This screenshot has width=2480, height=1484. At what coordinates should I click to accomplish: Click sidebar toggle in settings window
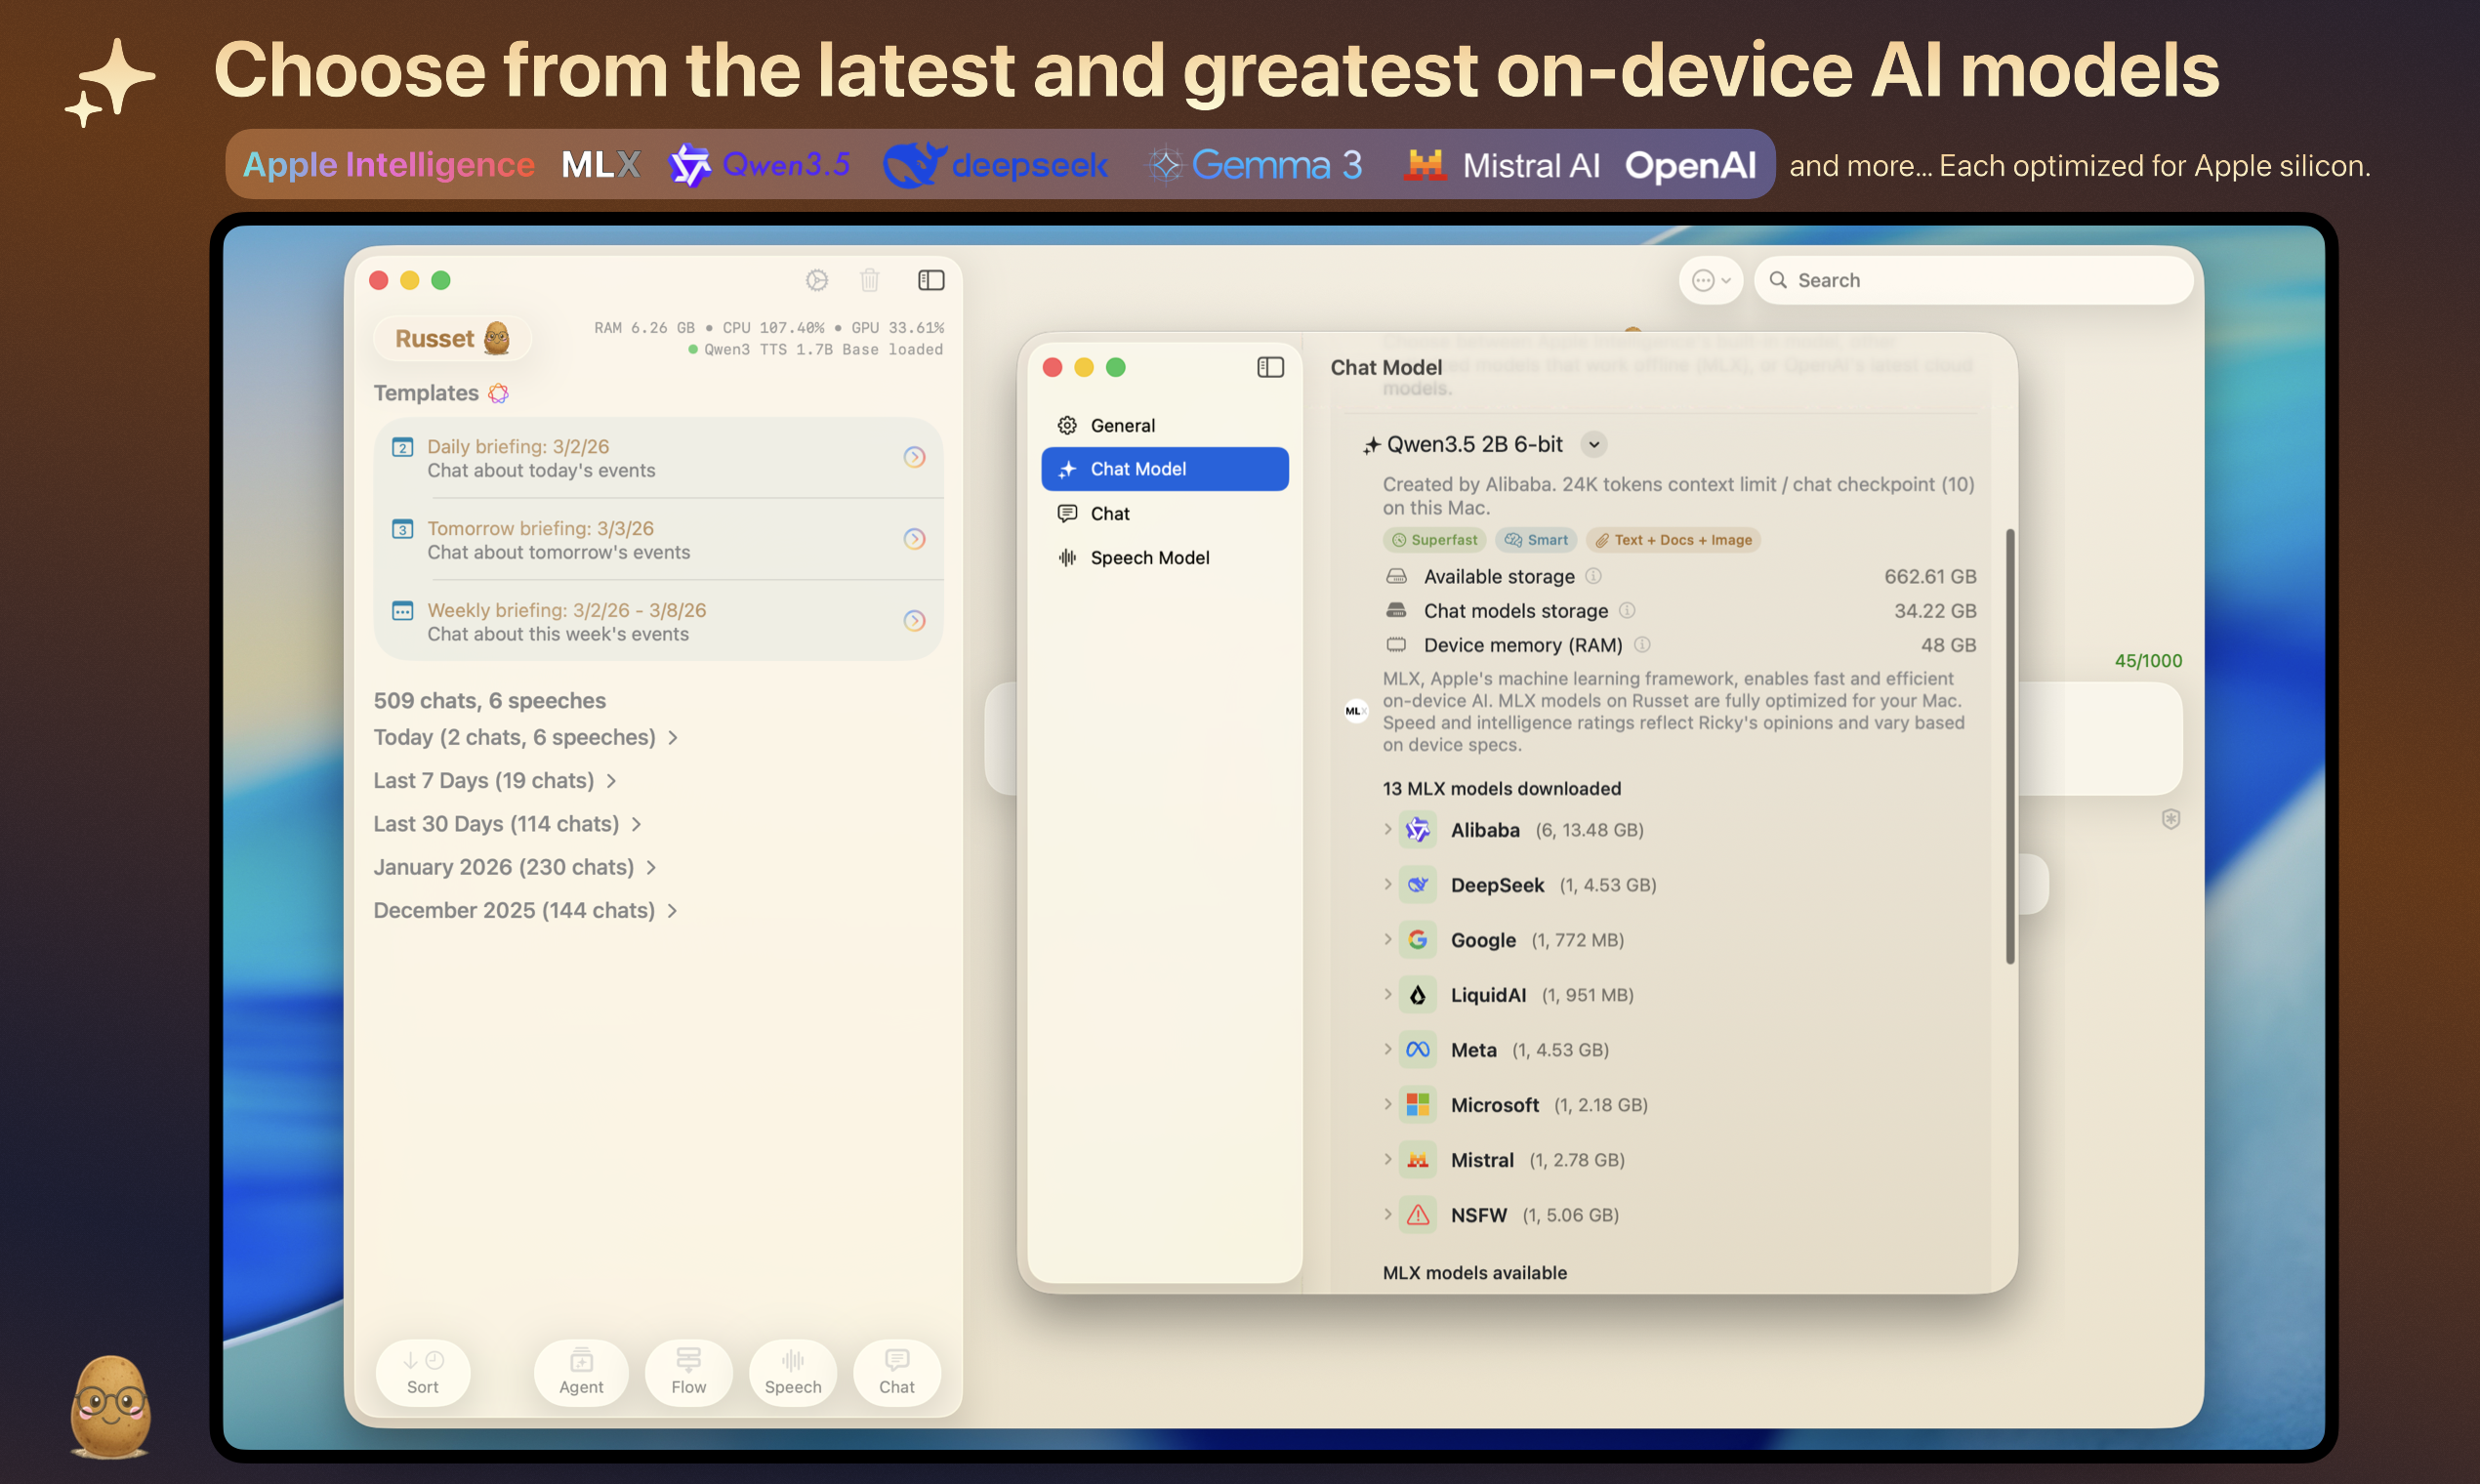pos(1270,367)
